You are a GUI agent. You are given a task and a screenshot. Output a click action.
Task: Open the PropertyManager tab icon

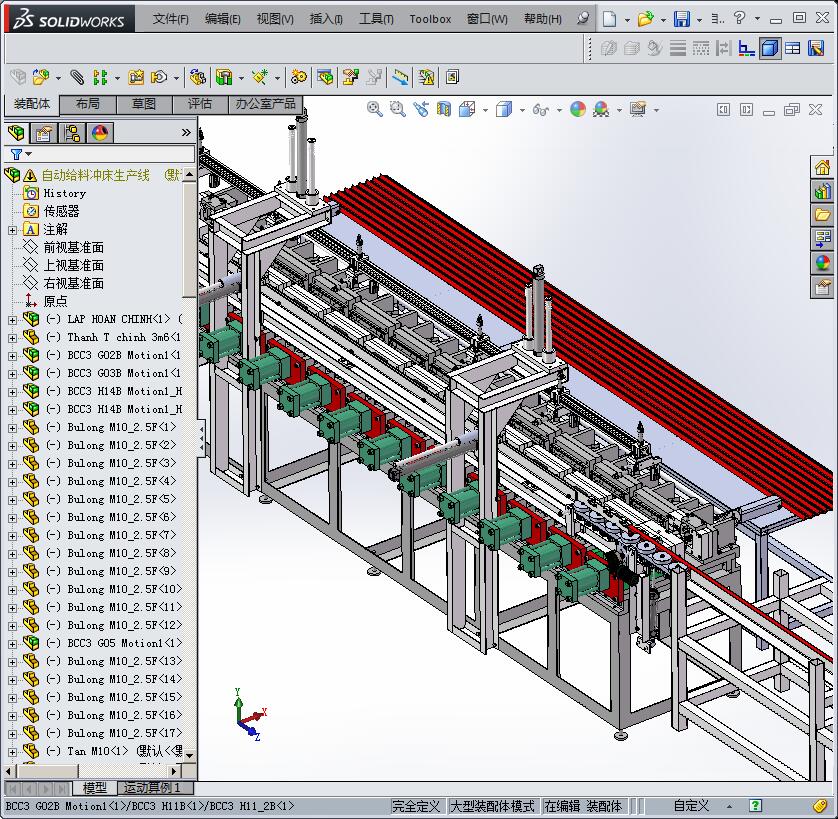point(43,133)
